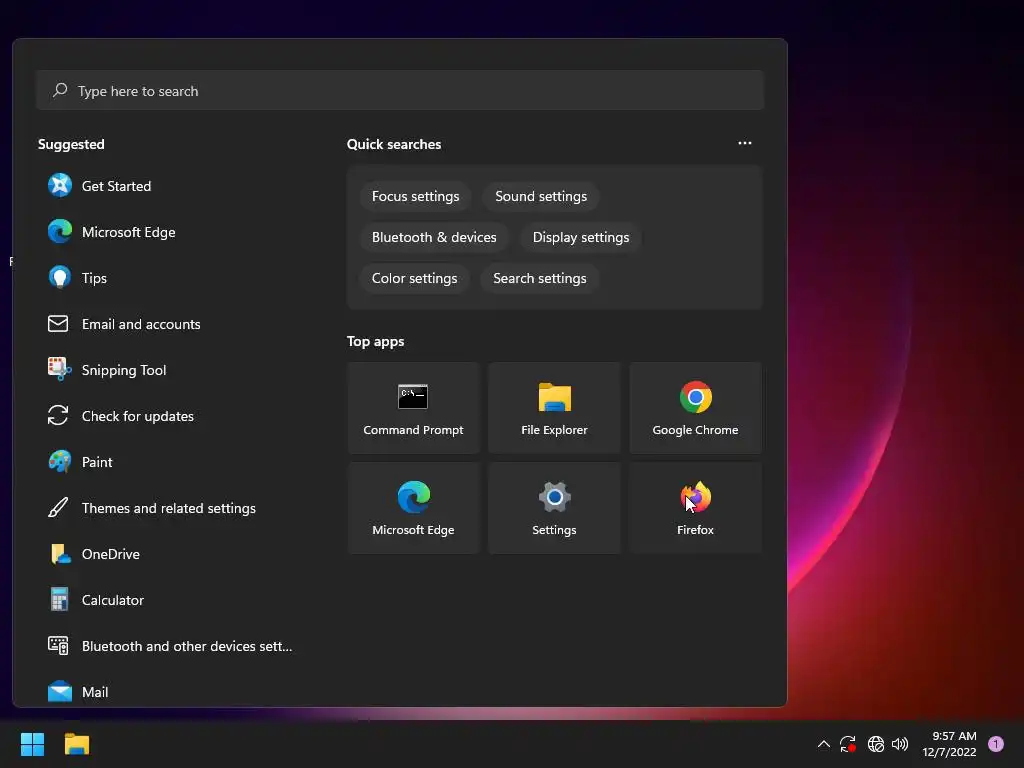Open the clock and date panel
This screenshot has width=1024, height=768.
[x=949, y=744]
